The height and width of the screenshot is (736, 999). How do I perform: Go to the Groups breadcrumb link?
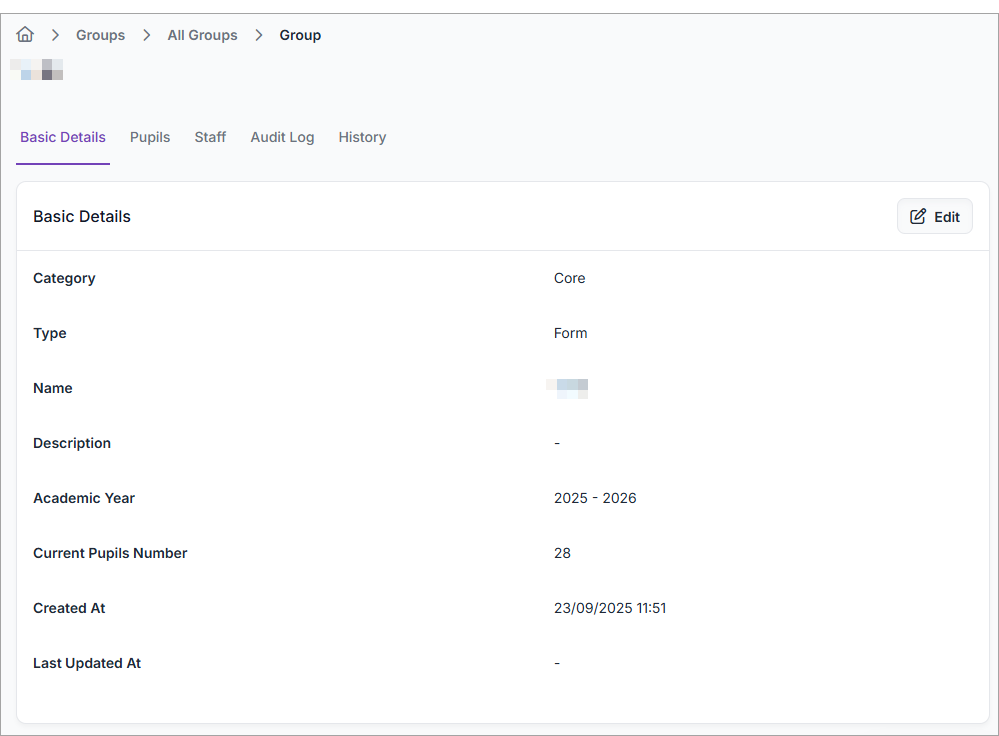coord(101,35)
